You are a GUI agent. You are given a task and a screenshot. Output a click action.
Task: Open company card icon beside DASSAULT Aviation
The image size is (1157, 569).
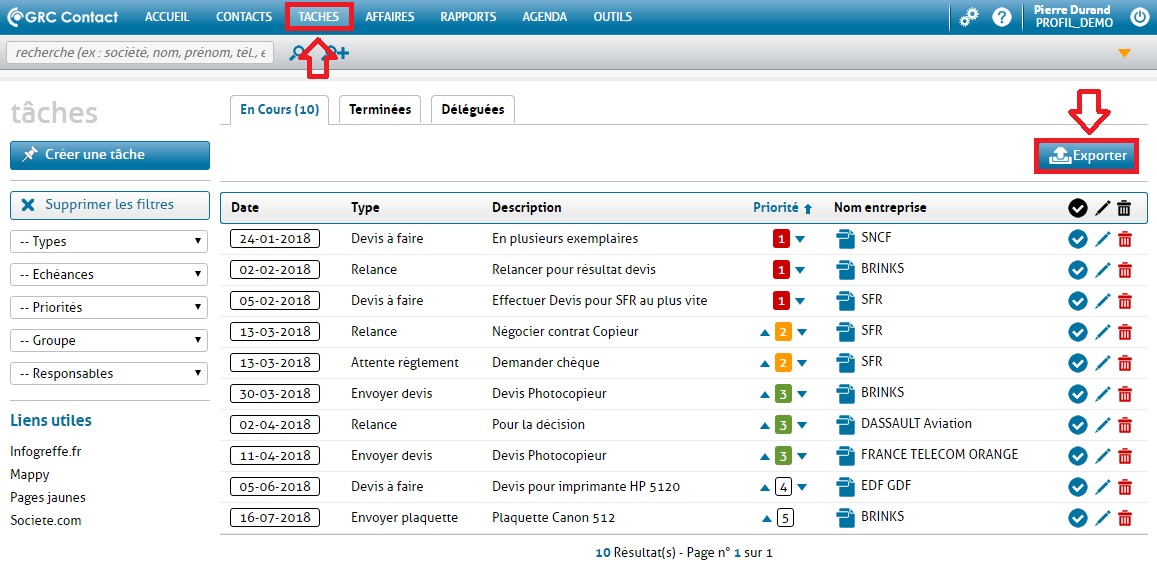pos(844,424)
